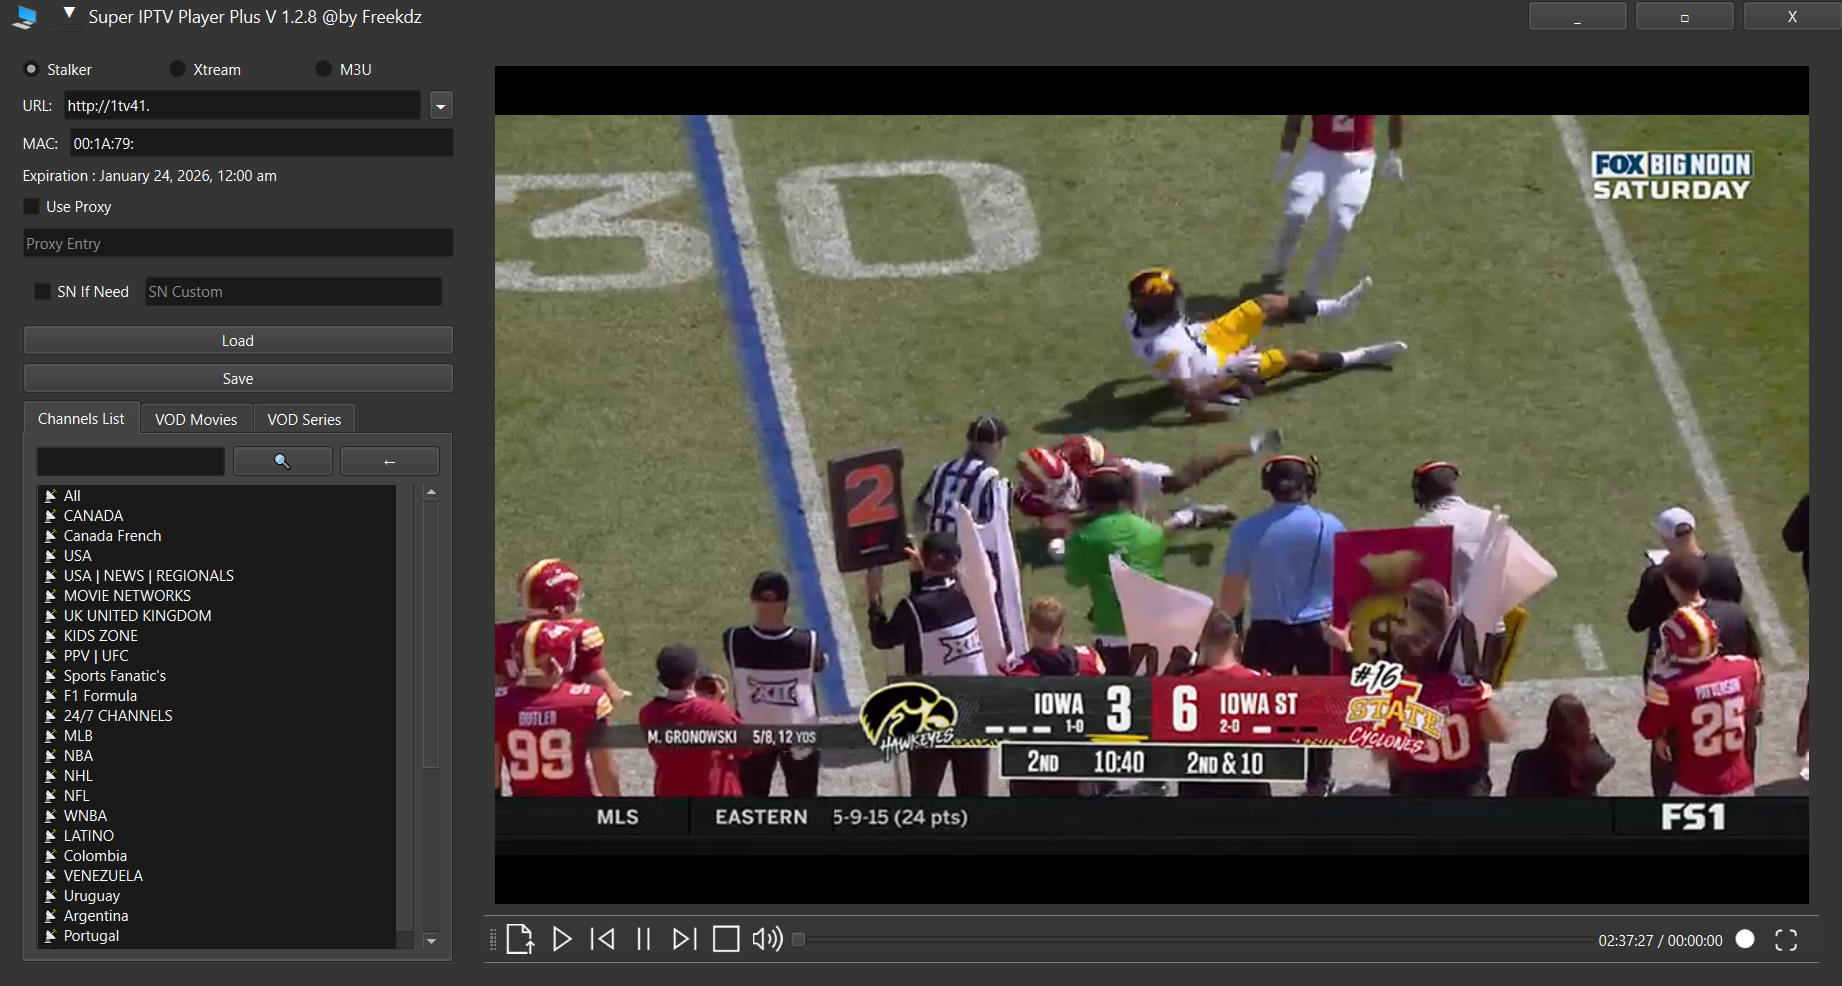Open the Sports Fanatic's category
1842x986 pixels.
click(x=217, y=675)
